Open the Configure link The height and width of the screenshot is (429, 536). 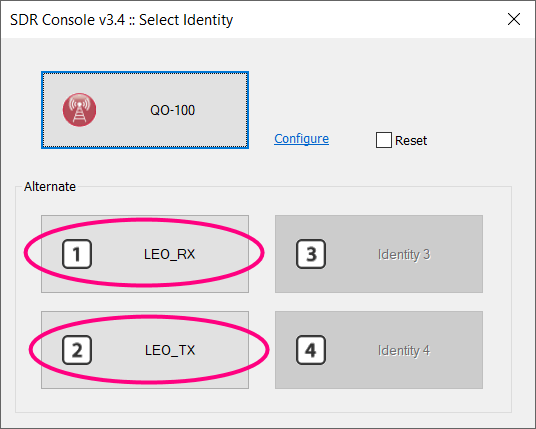(302, 139)
